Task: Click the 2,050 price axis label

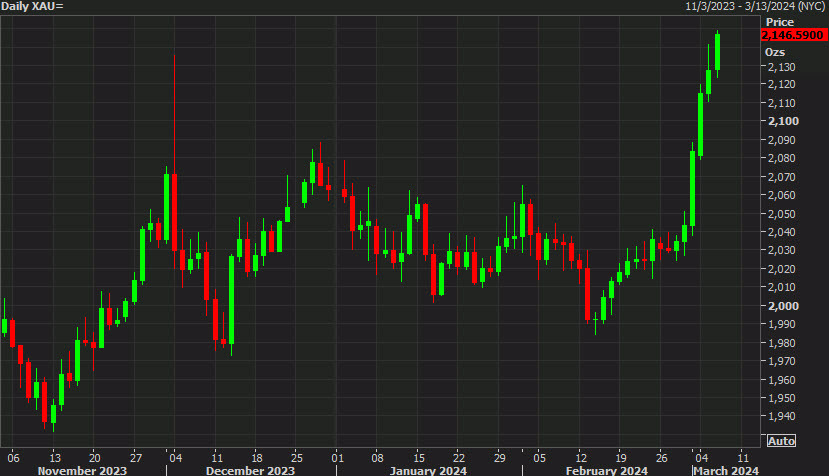Action: coord(781,214)
